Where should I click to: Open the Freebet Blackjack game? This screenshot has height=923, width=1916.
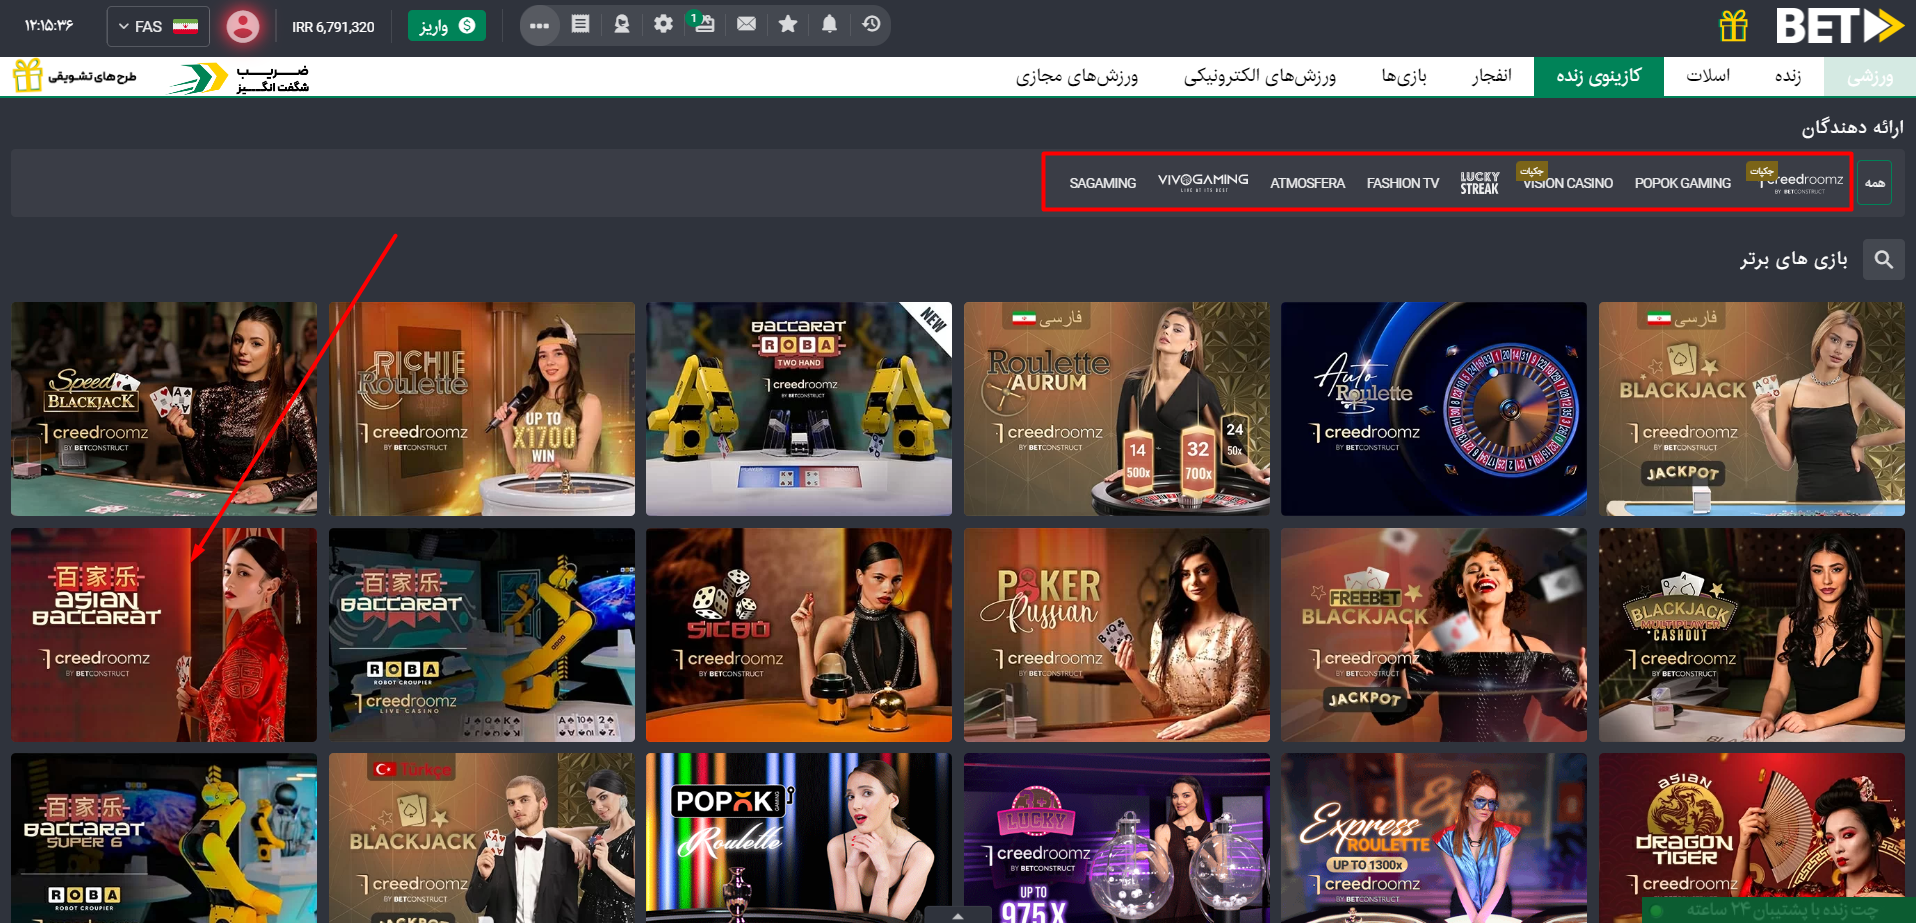[x=1434, y=635]
